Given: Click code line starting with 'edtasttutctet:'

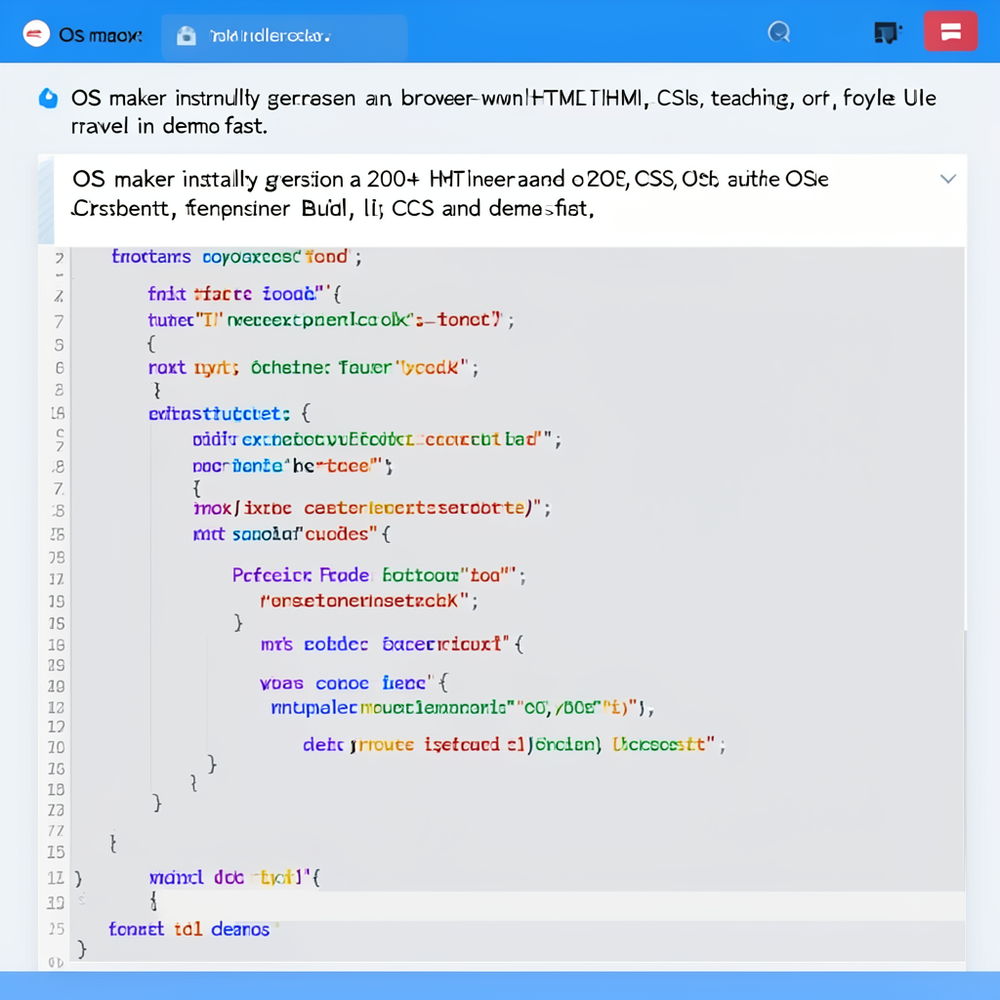Looking at the screenshot, I should coord(230,413).
